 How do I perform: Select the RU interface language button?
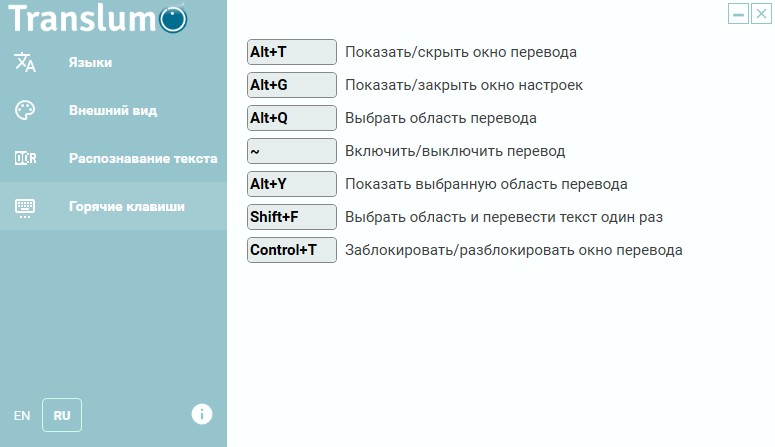(62, 415)
